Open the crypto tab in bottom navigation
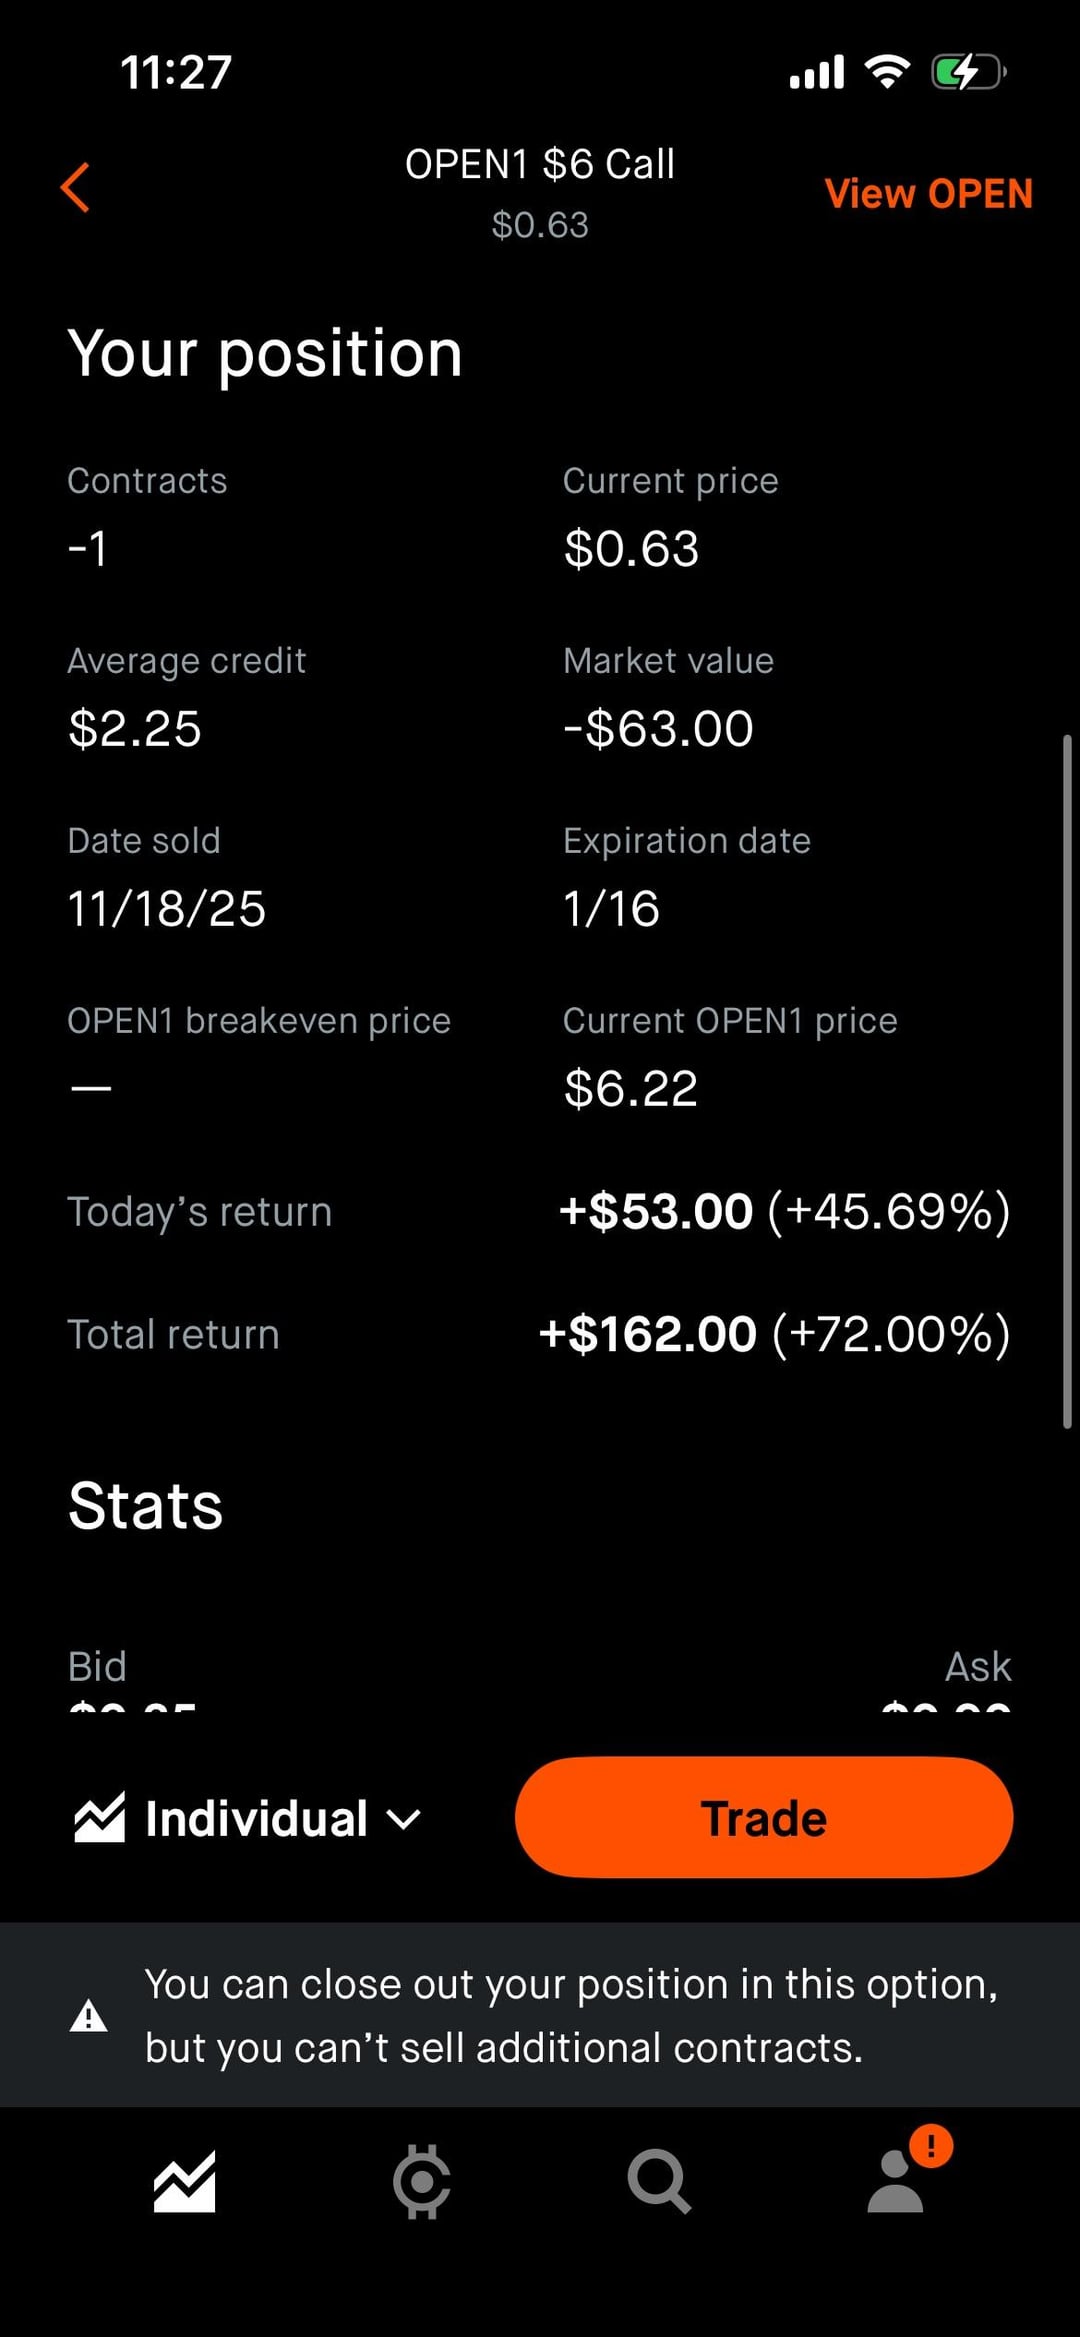The image size is (1080, 2337). click(x=421, y=2181)
